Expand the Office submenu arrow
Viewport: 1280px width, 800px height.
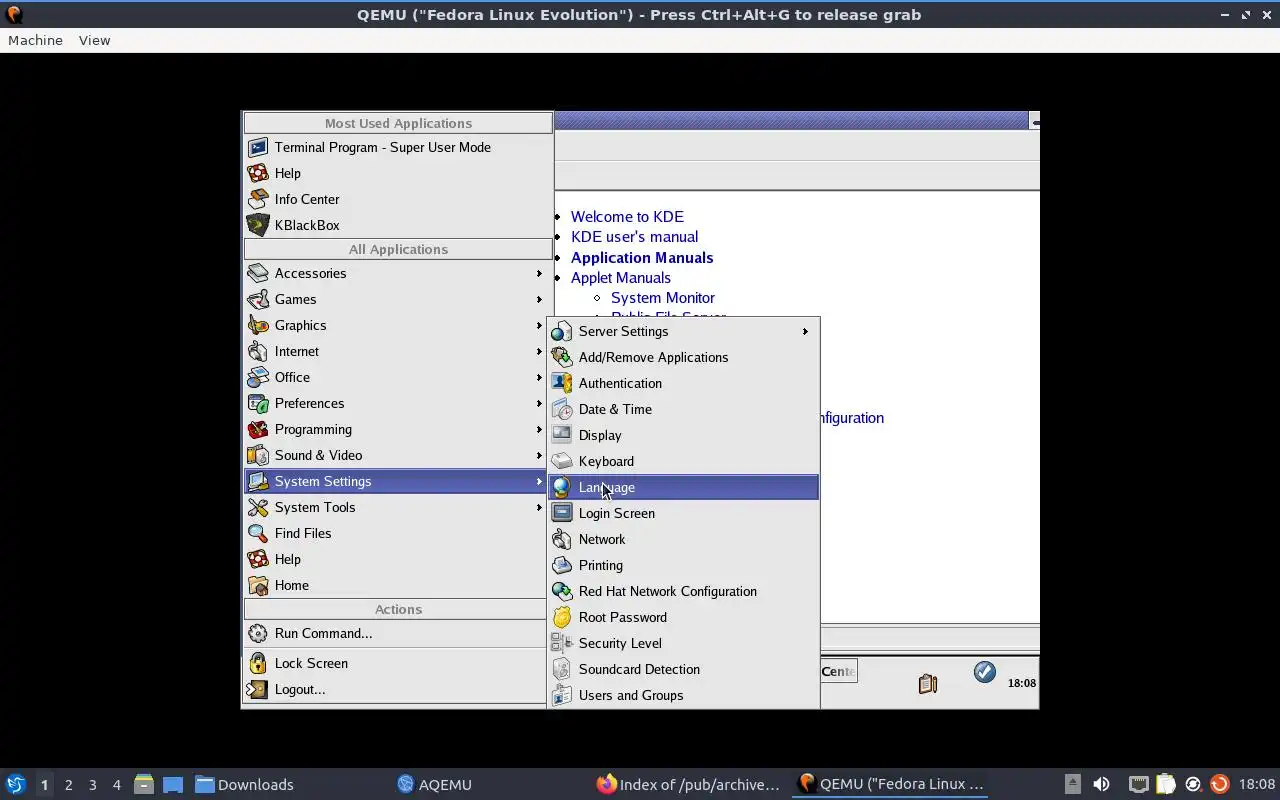(x=539, y=377)
